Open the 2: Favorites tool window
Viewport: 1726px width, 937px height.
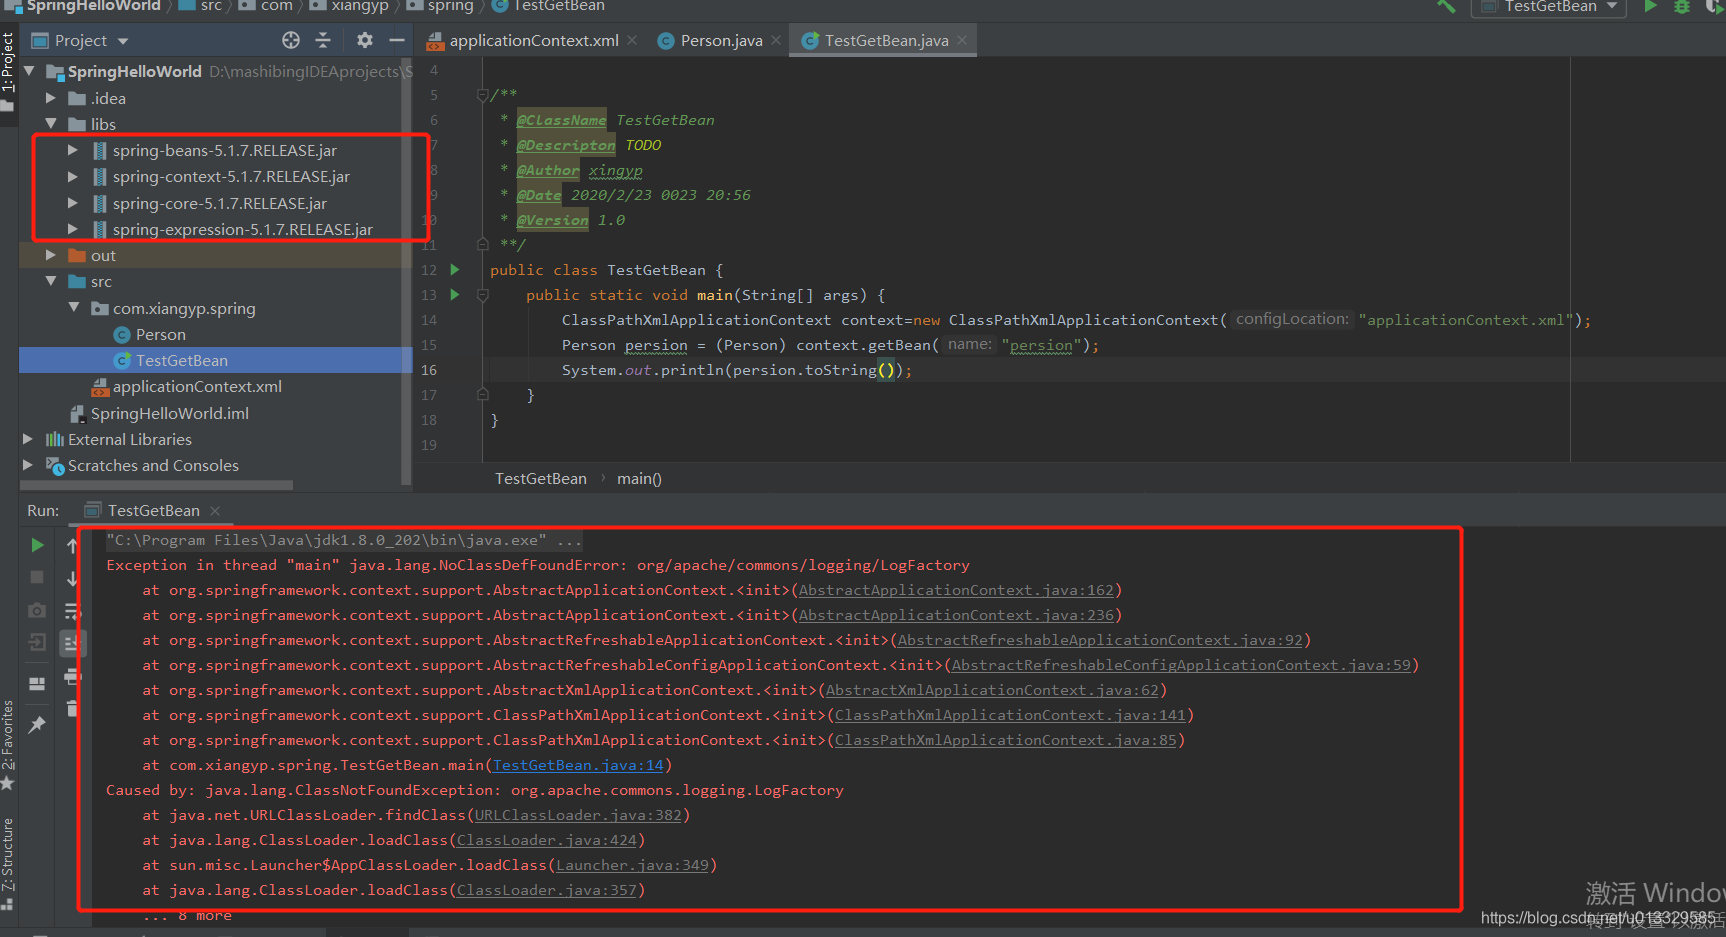8,744
